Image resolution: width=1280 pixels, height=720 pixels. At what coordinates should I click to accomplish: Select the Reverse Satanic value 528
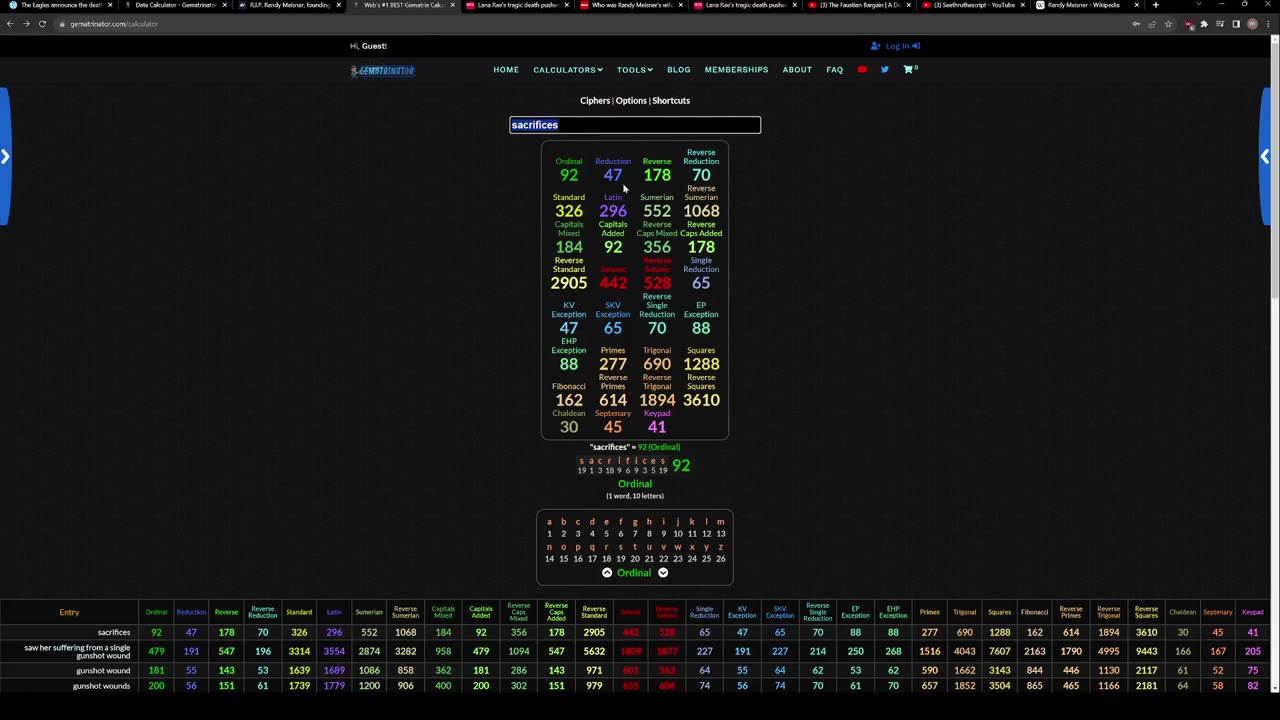657,283
